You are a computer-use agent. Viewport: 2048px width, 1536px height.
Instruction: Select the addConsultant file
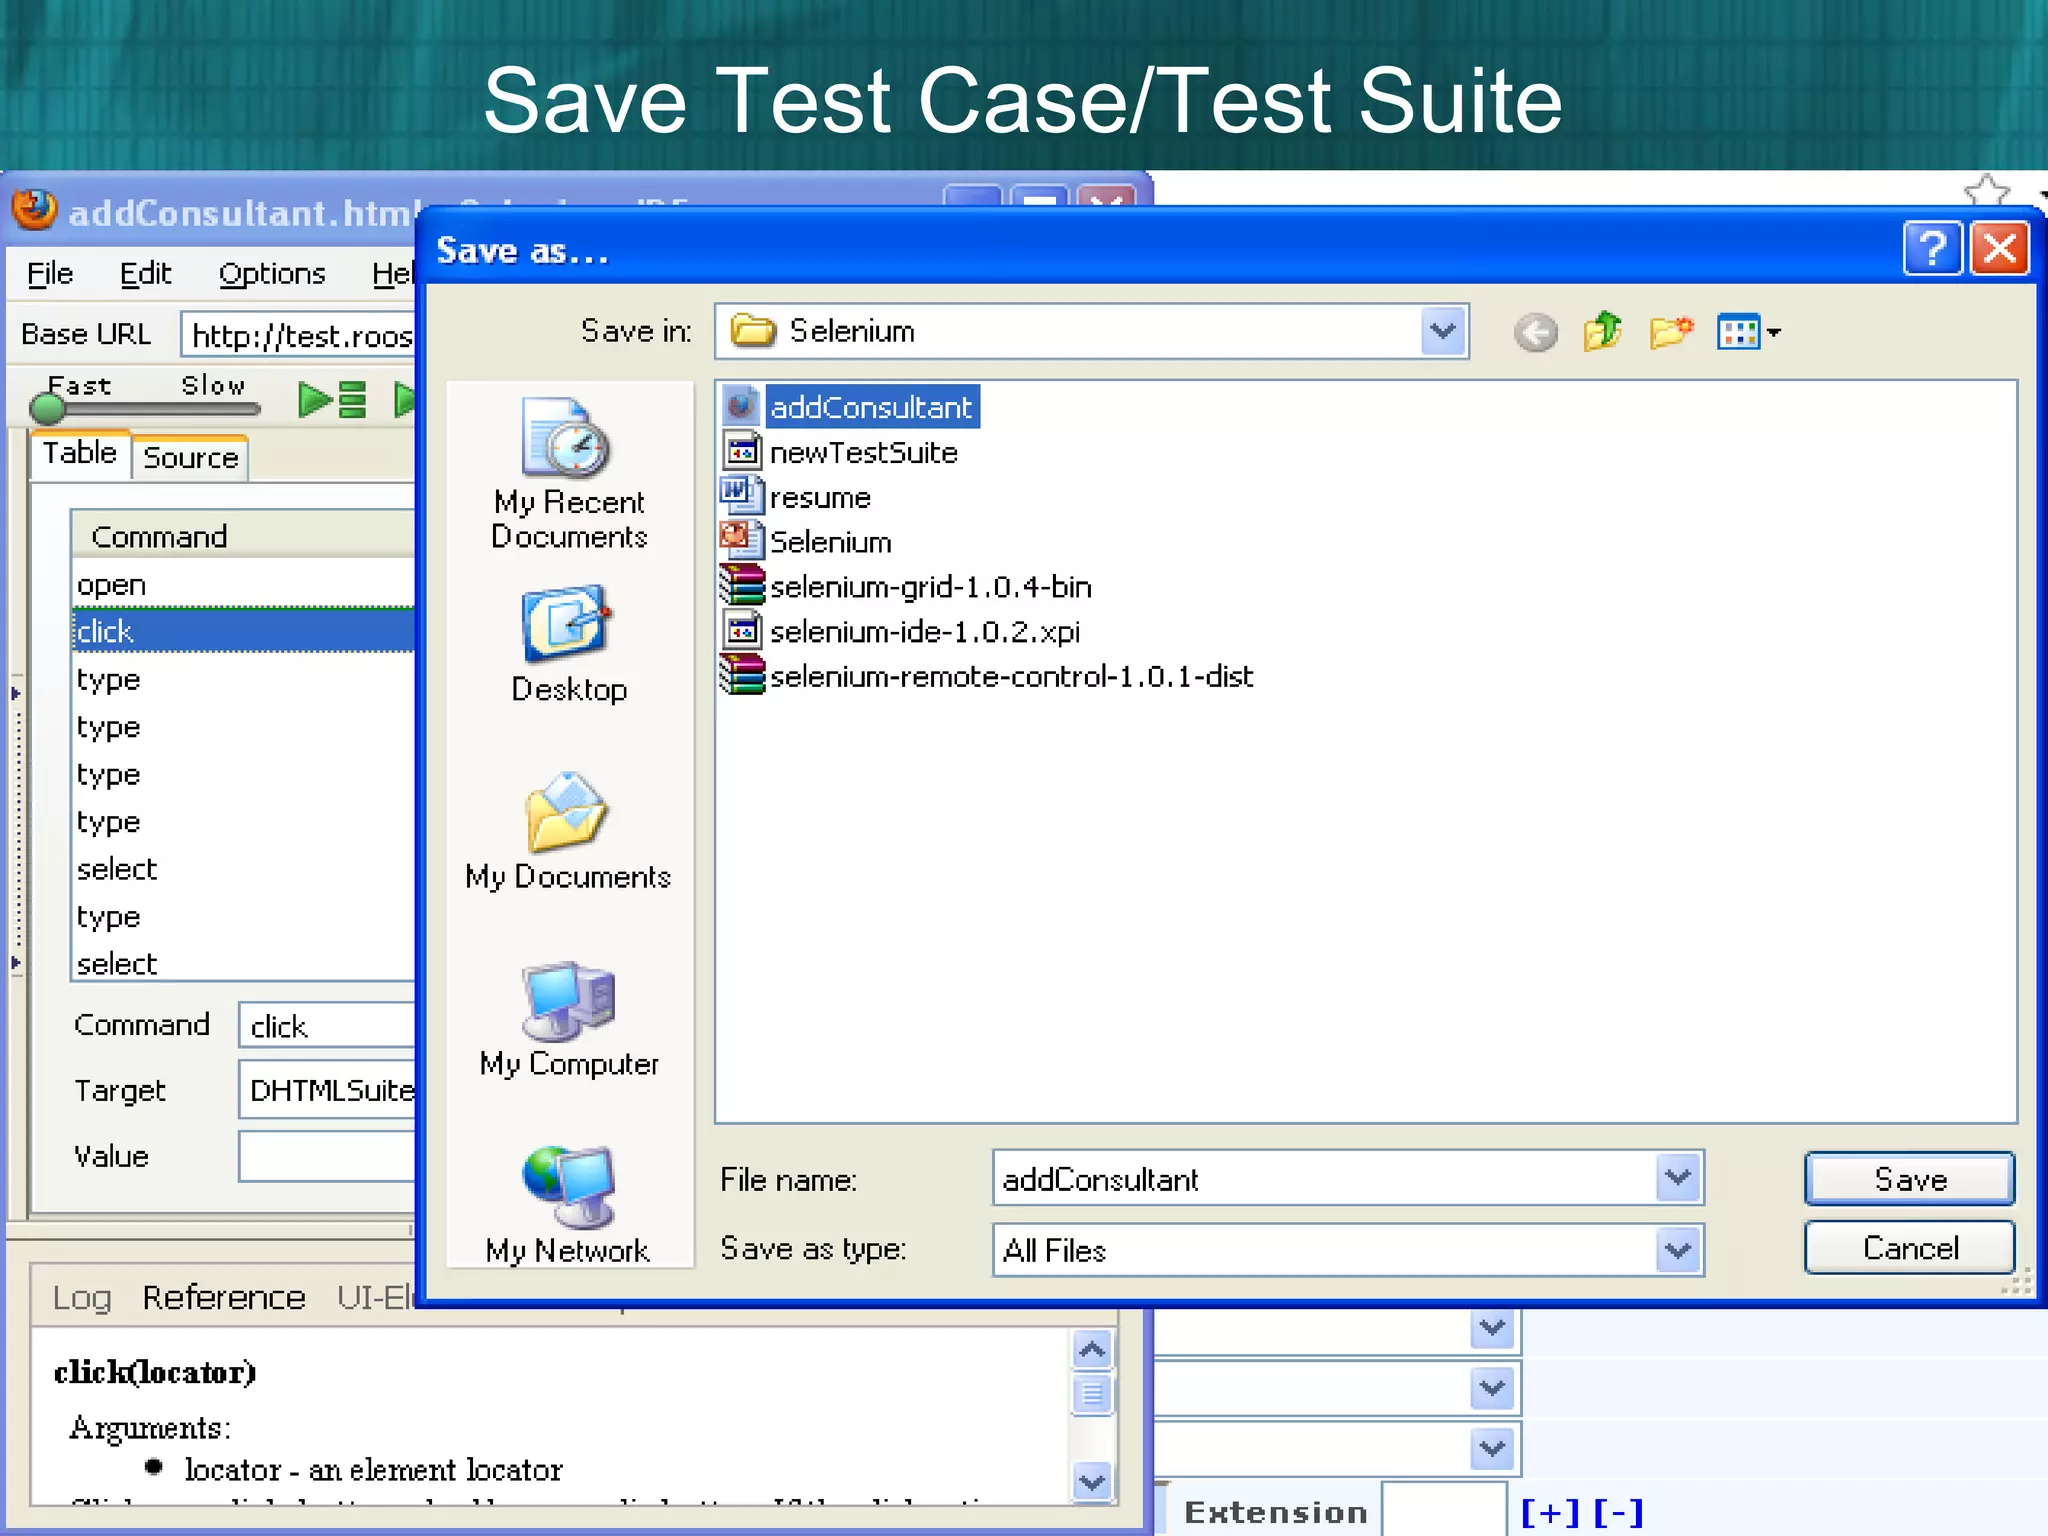click(x=850, y=407)
